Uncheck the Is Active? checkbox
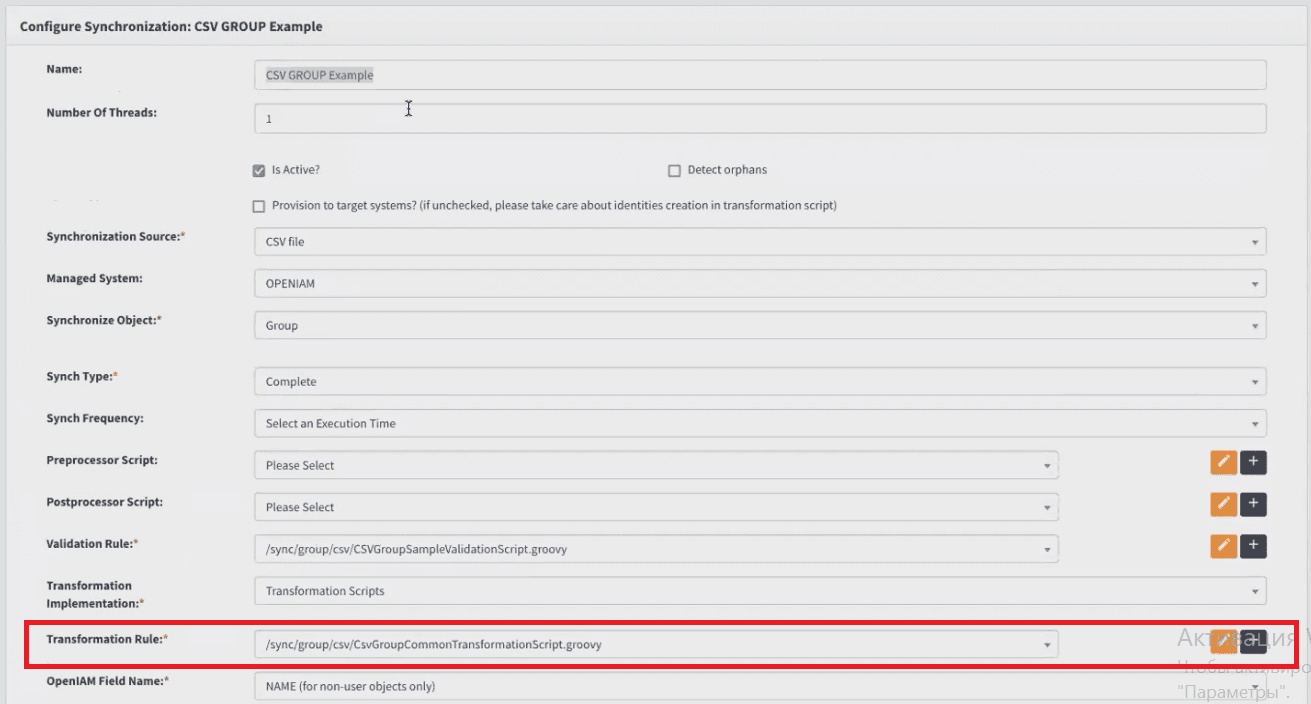 tap(259, 170)
